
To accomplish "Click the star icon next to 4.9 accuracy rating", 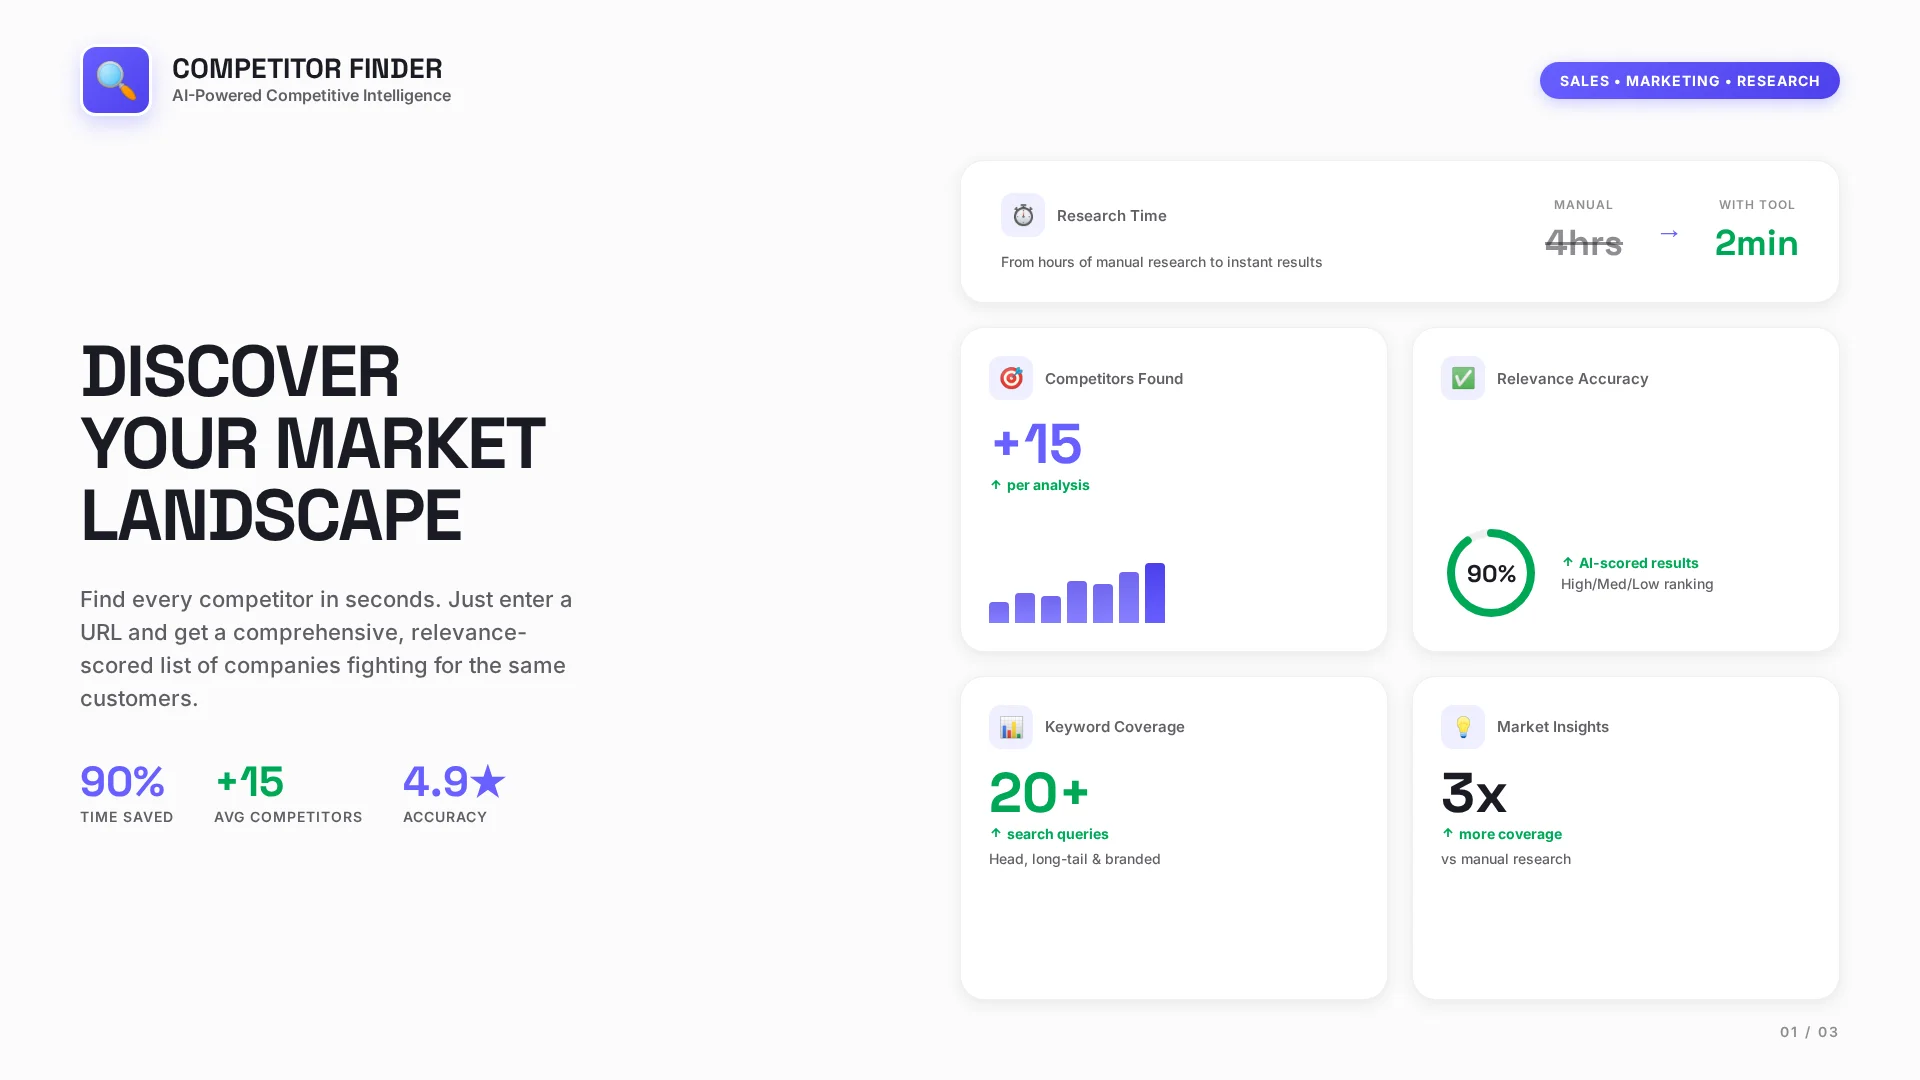I will tap(489, 783).
